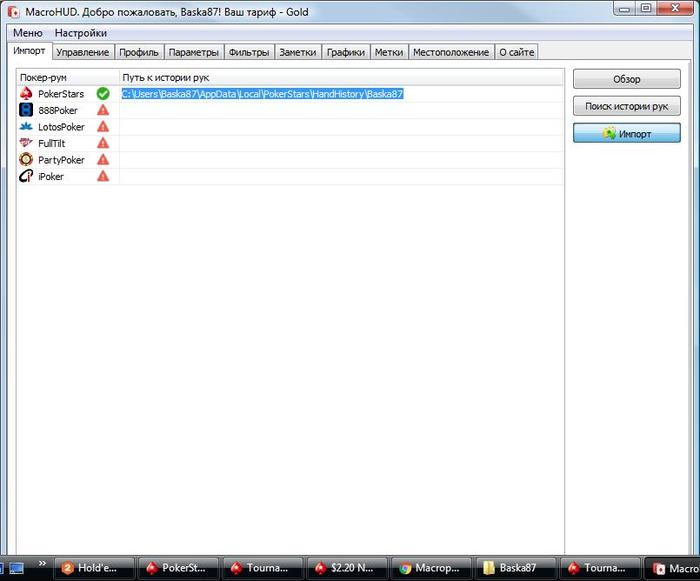Click the MacroHUD title bar app icon
The width and height of the screenshot is (700, 581).
pos(14,12)
